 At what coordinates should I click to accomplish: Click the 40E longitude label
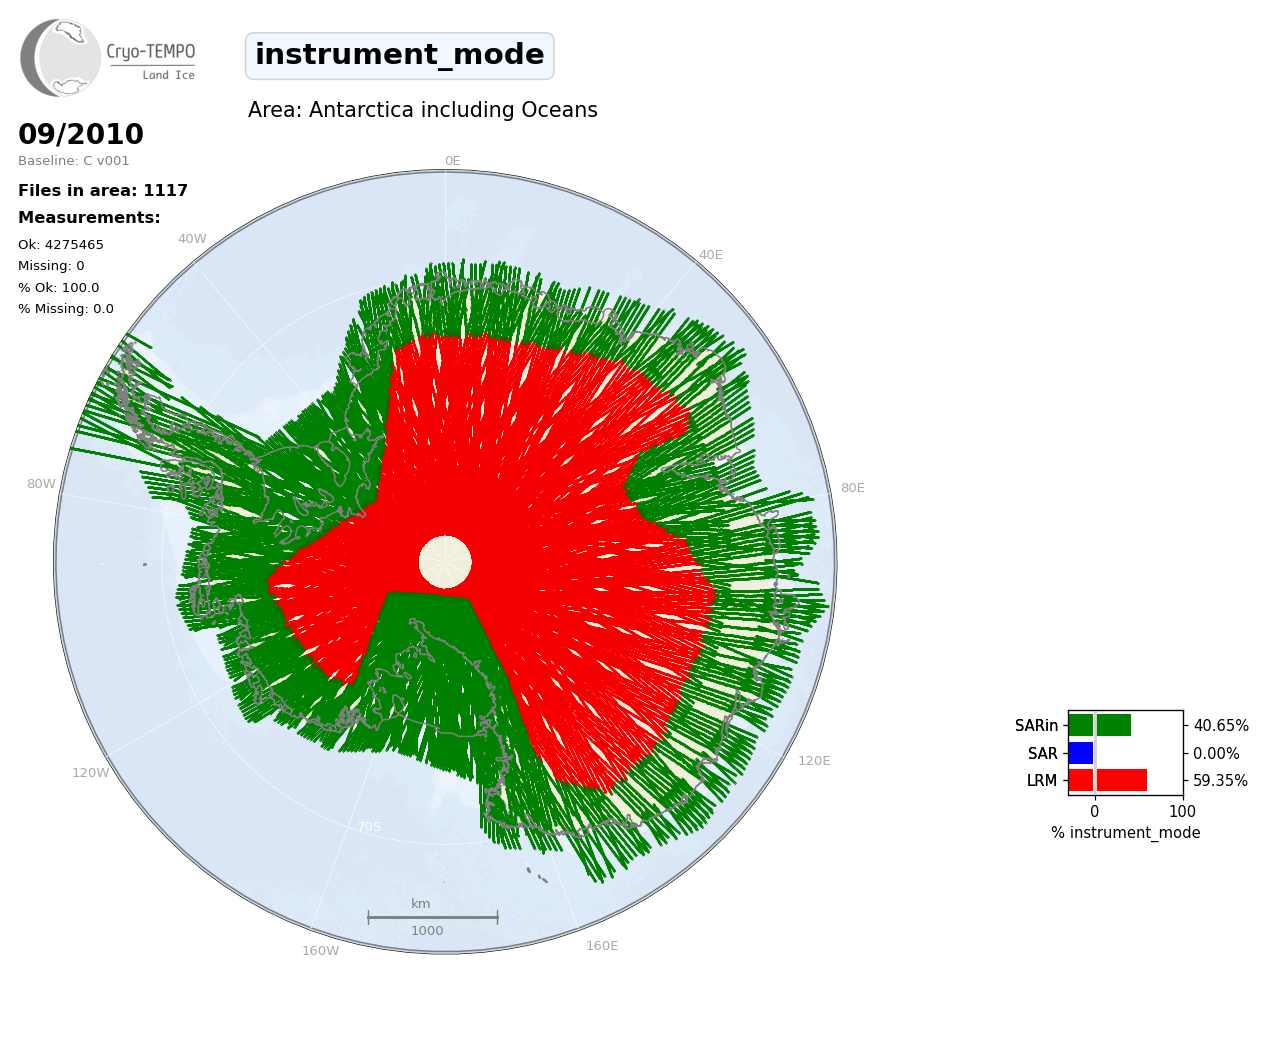point(711,255)
